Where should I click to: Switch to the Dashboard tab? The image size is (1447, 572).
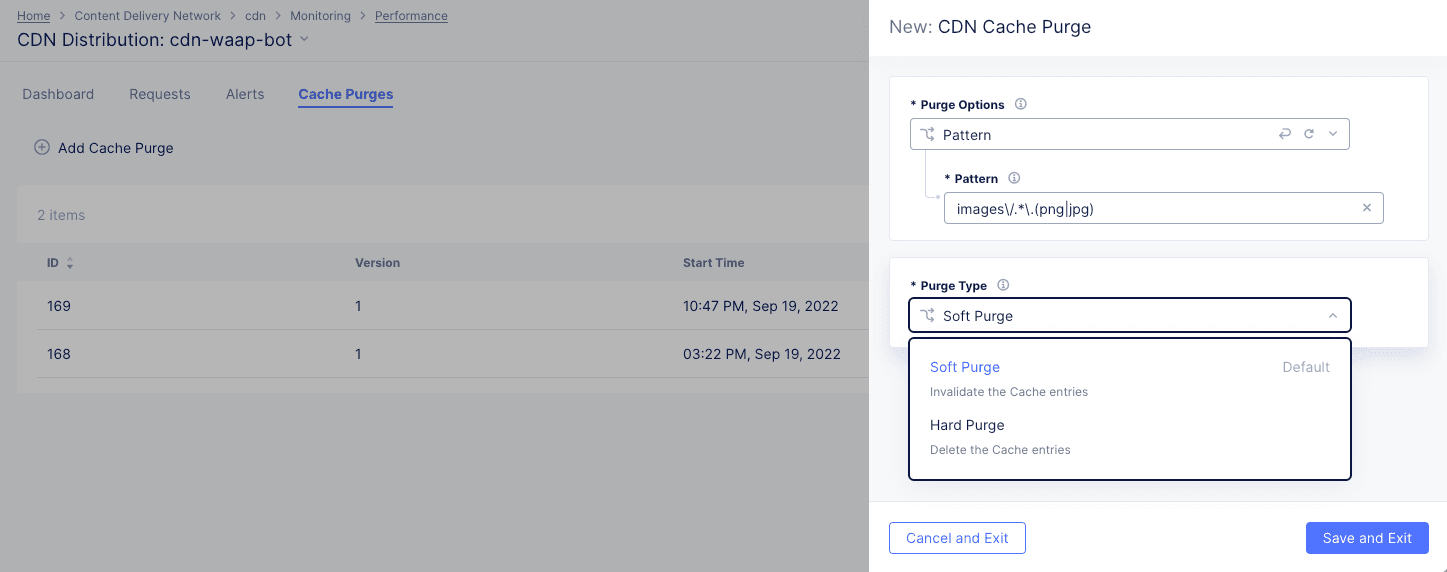(x=58, y=94)
